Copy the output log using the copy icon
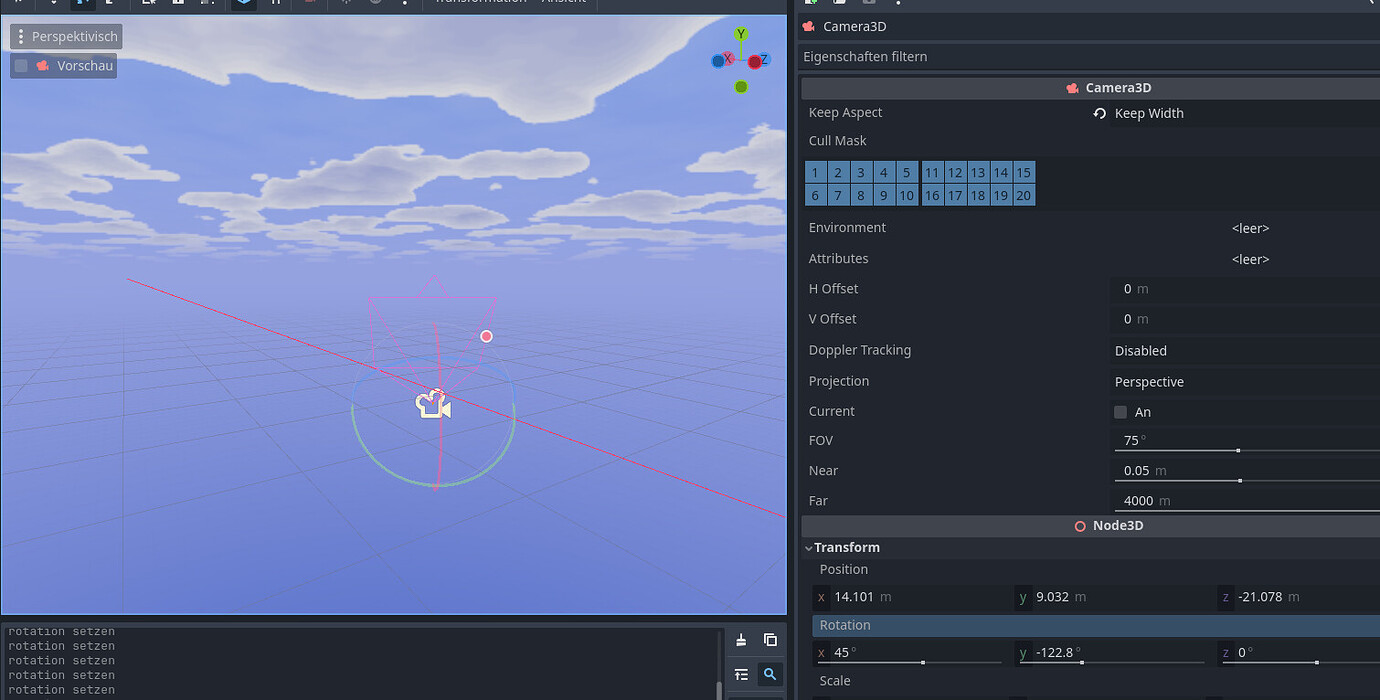 pos(770,640)
